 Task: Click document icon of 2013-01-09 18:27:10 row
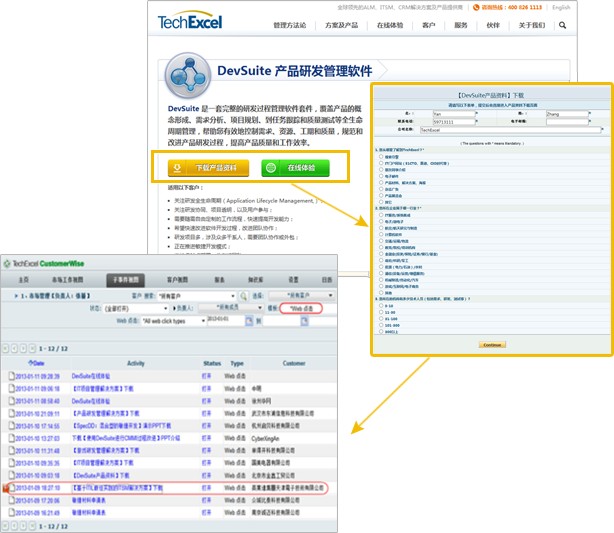click(x=12, y=488)
